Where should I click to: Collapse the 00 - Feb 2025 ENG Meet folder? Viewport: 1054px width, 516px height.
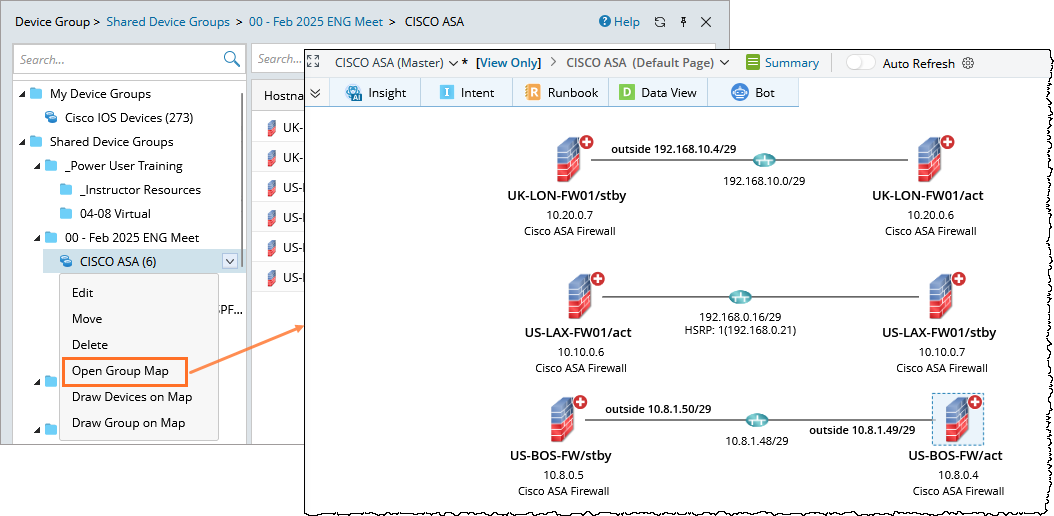point(37,238)
